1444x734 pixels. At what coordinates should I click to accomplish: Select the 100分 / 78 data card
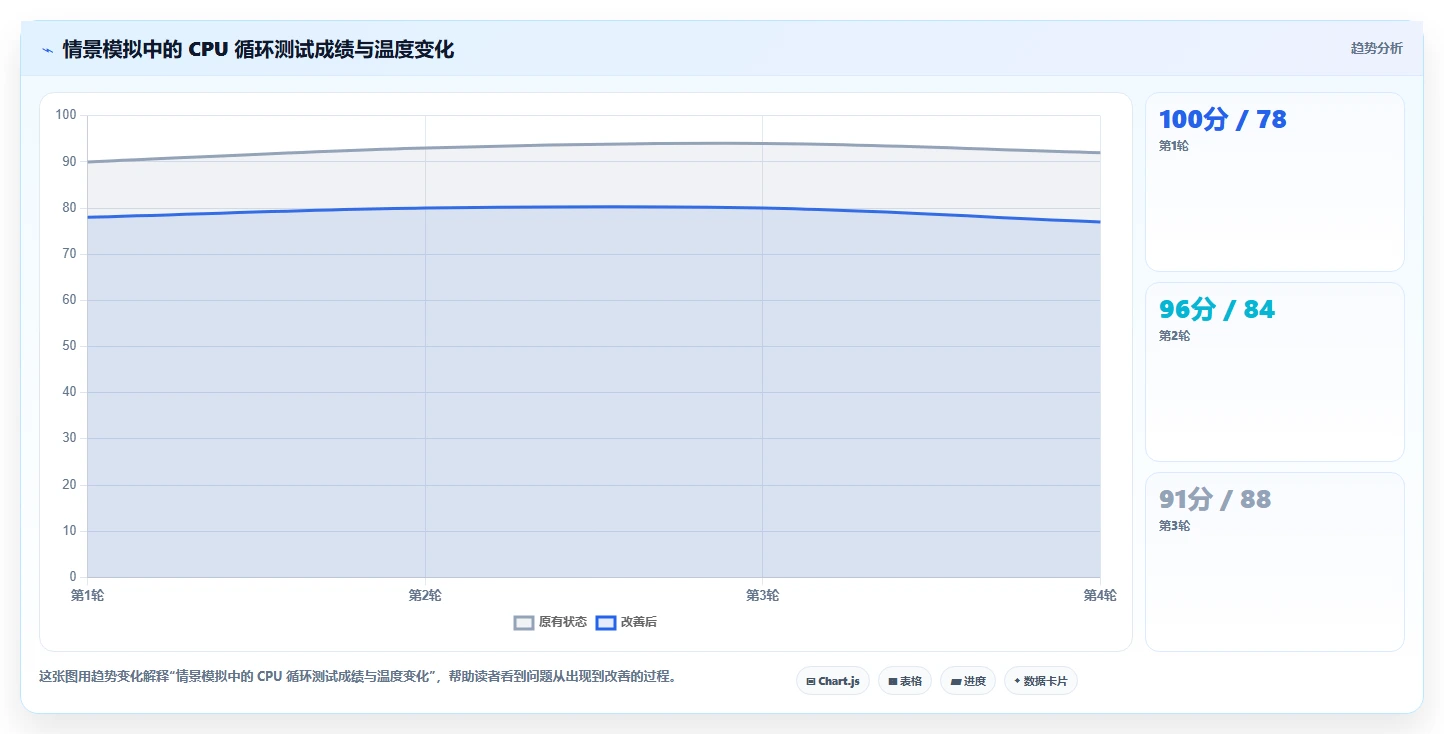click(1274, 182)
